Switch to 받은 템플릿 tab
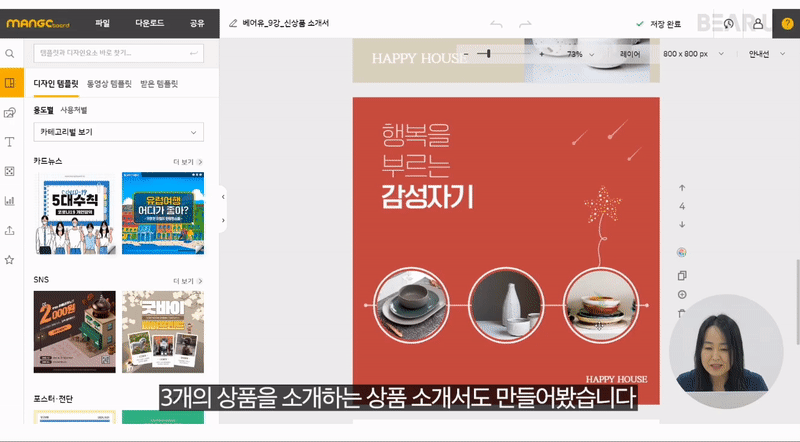 (x=159, y=84)
